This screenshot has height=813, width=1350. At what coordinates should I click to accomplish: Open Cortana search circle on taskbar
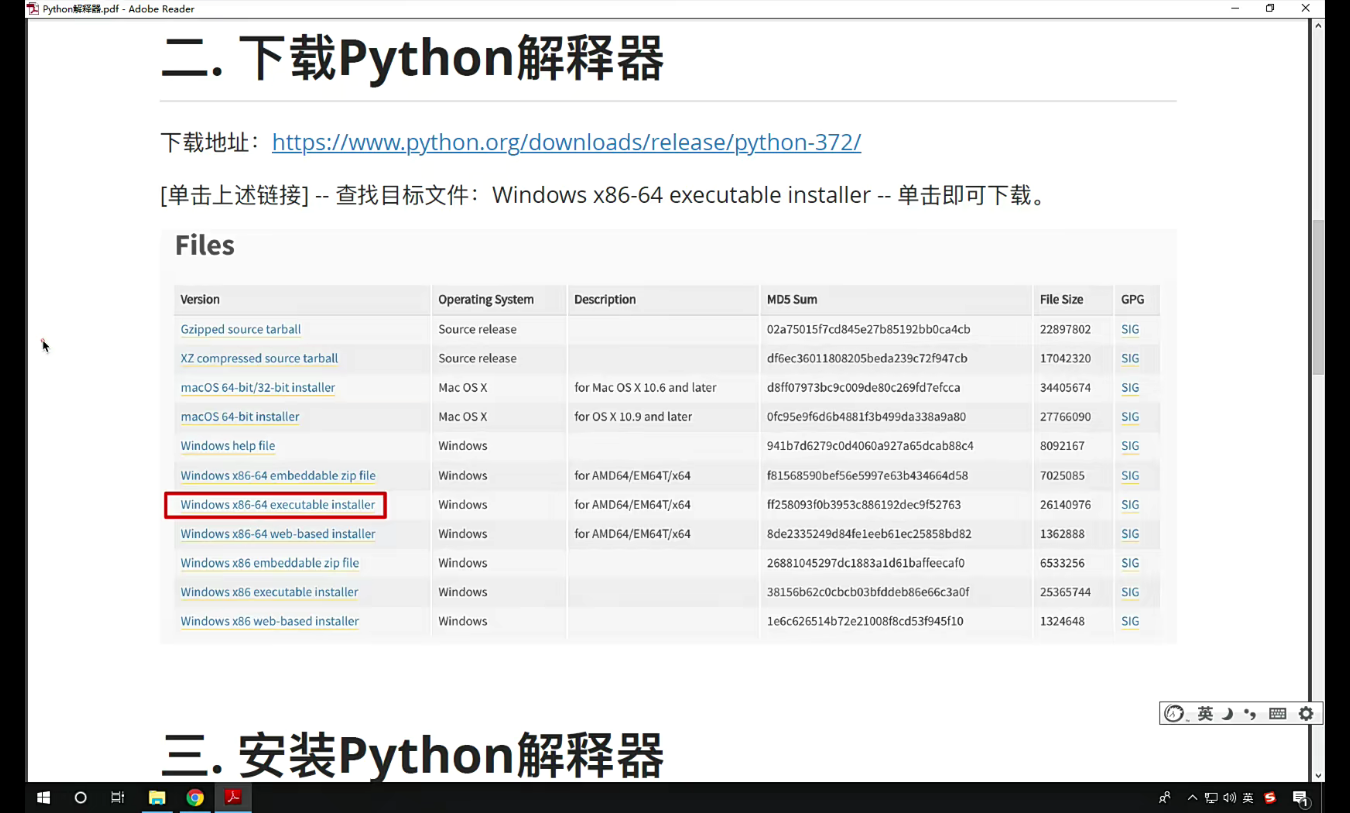tap(81, 797)
